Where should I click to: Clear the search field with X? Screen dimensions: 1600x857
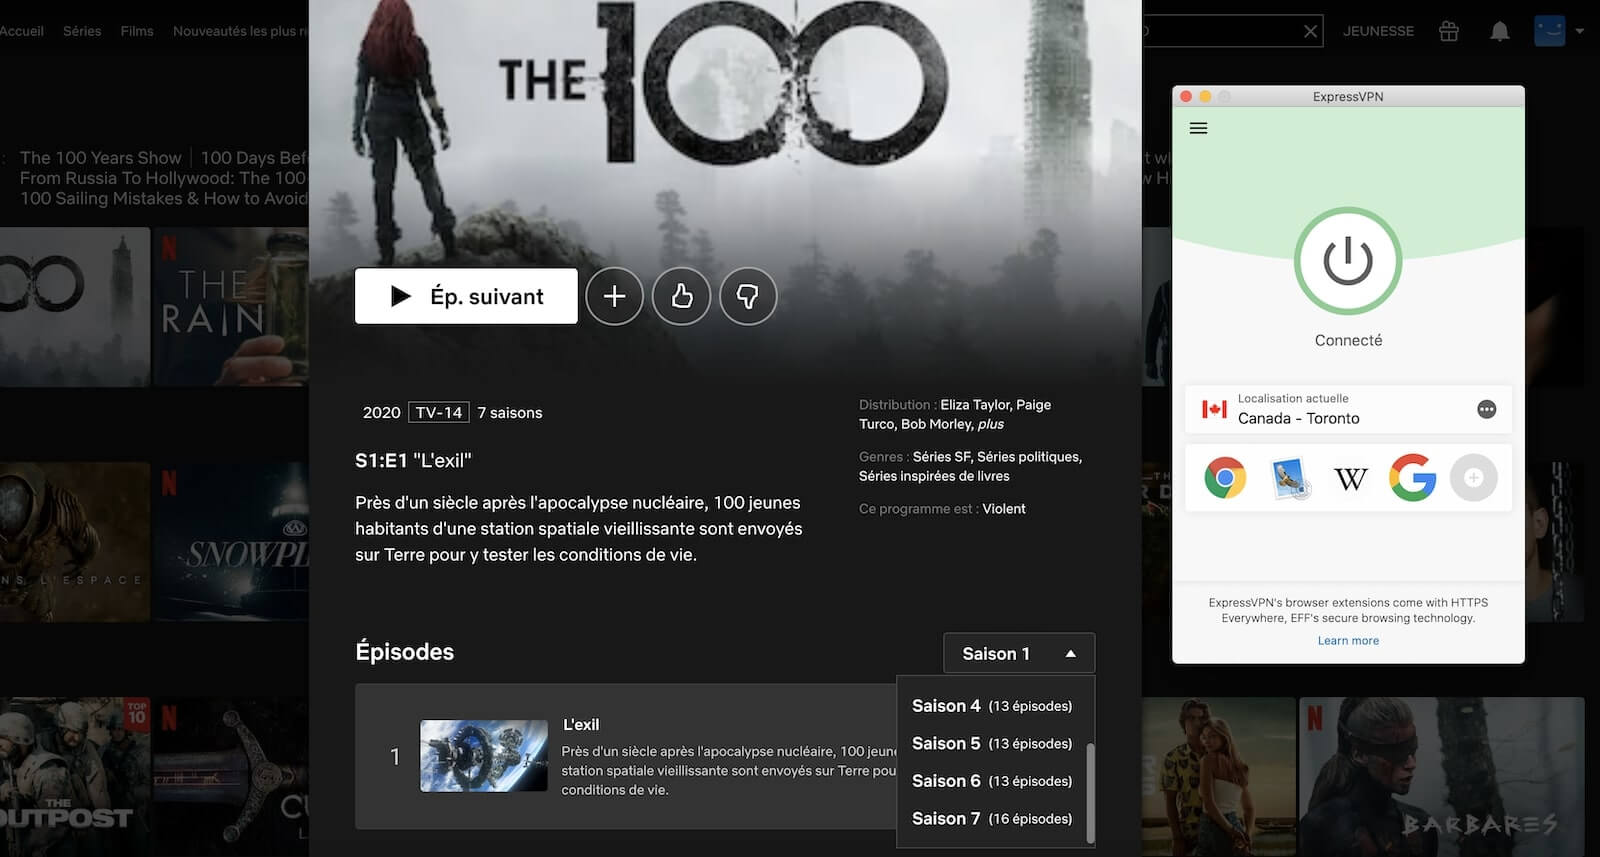(1310, 32)
